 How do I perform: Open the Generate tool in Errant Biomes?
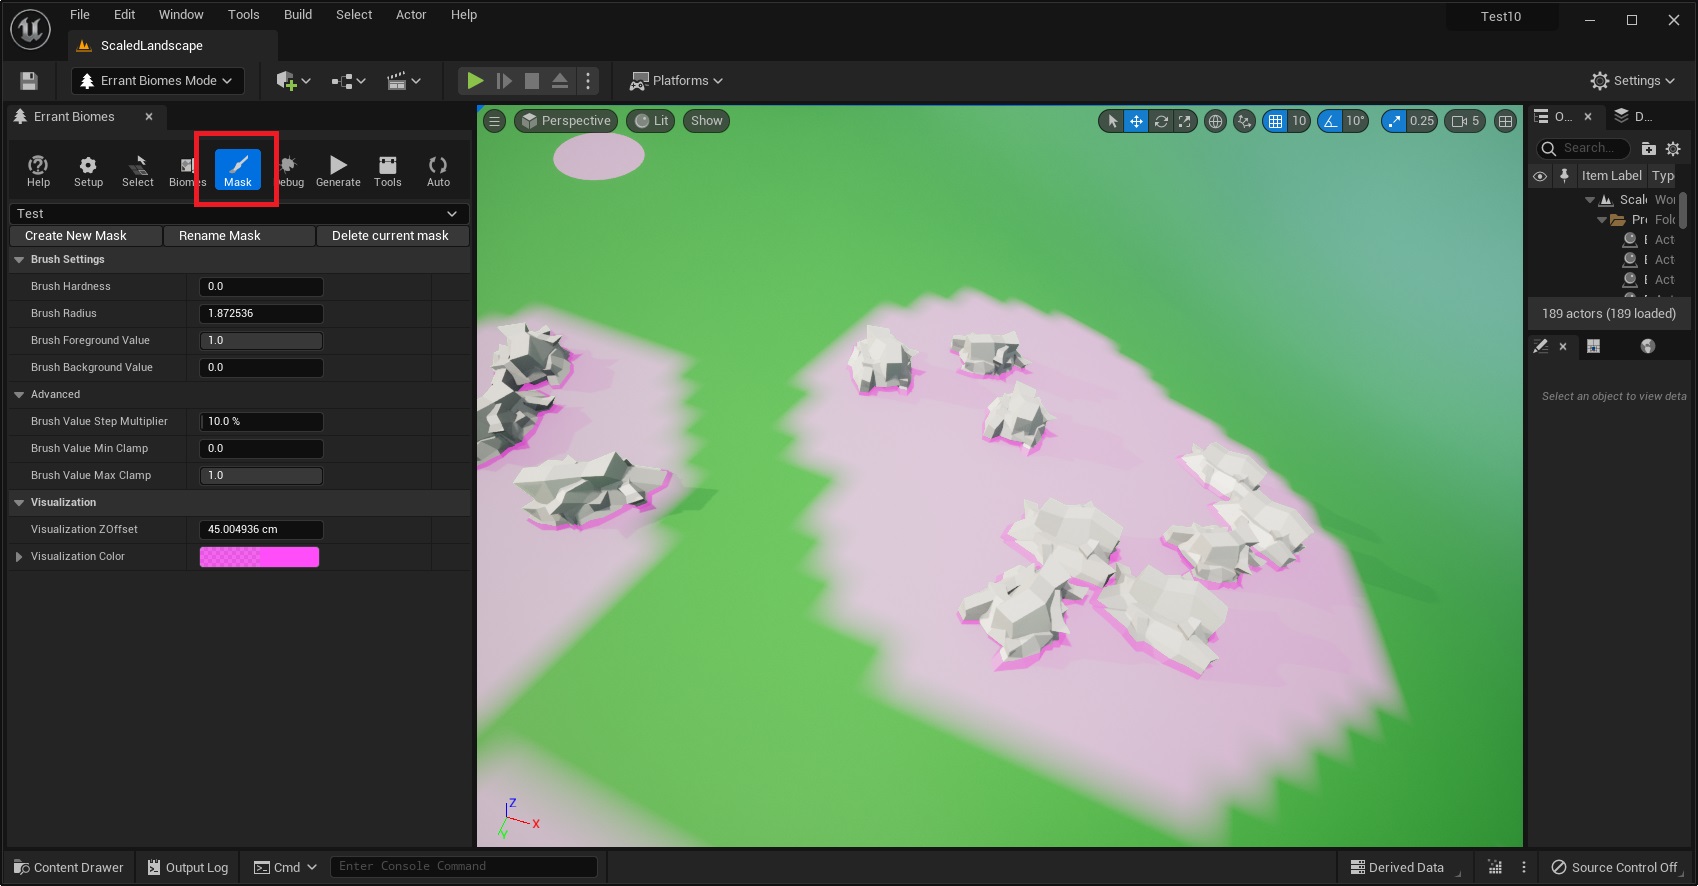pos(338,170)
